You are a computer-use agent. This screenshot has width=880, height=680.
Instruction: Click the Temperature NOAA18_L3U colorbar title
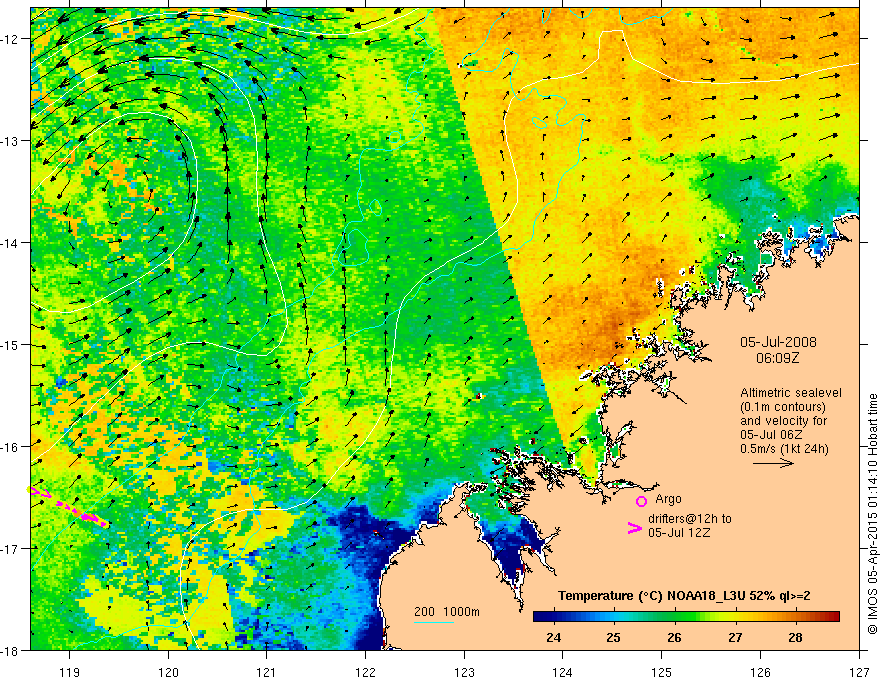click(684, 596)
